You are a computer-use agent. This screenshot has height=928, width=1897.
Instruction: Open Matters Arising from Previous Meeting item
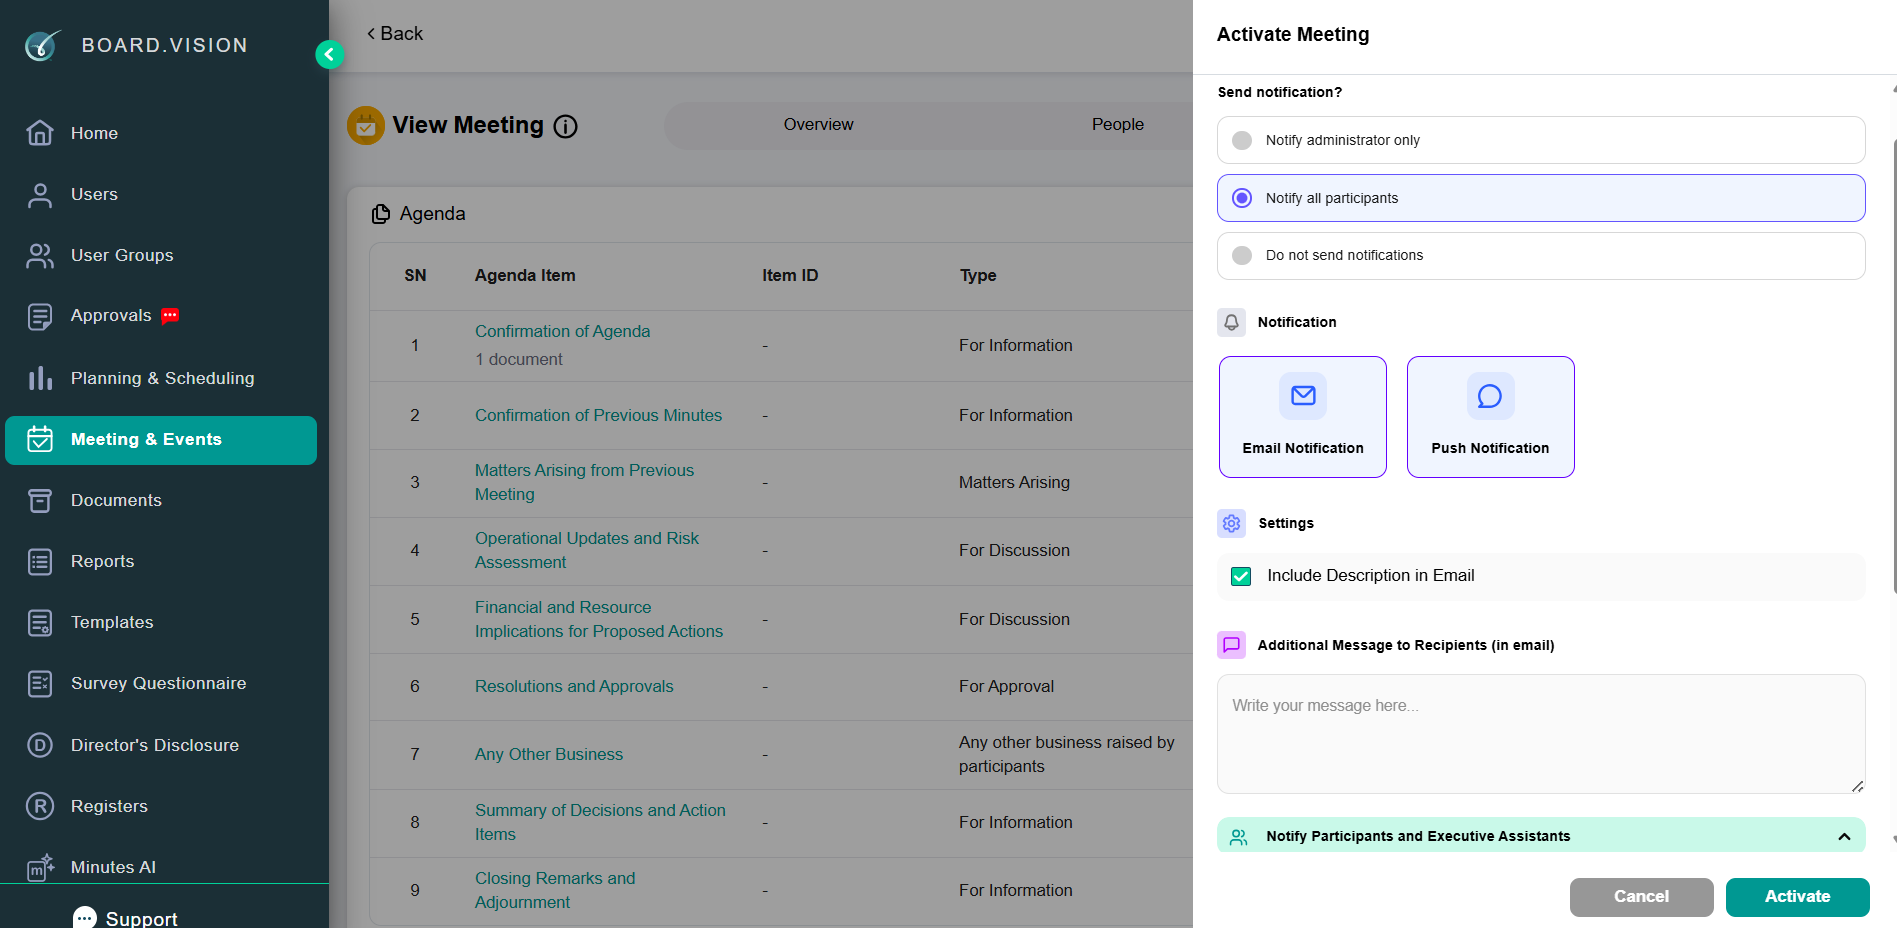pos(584,482)
